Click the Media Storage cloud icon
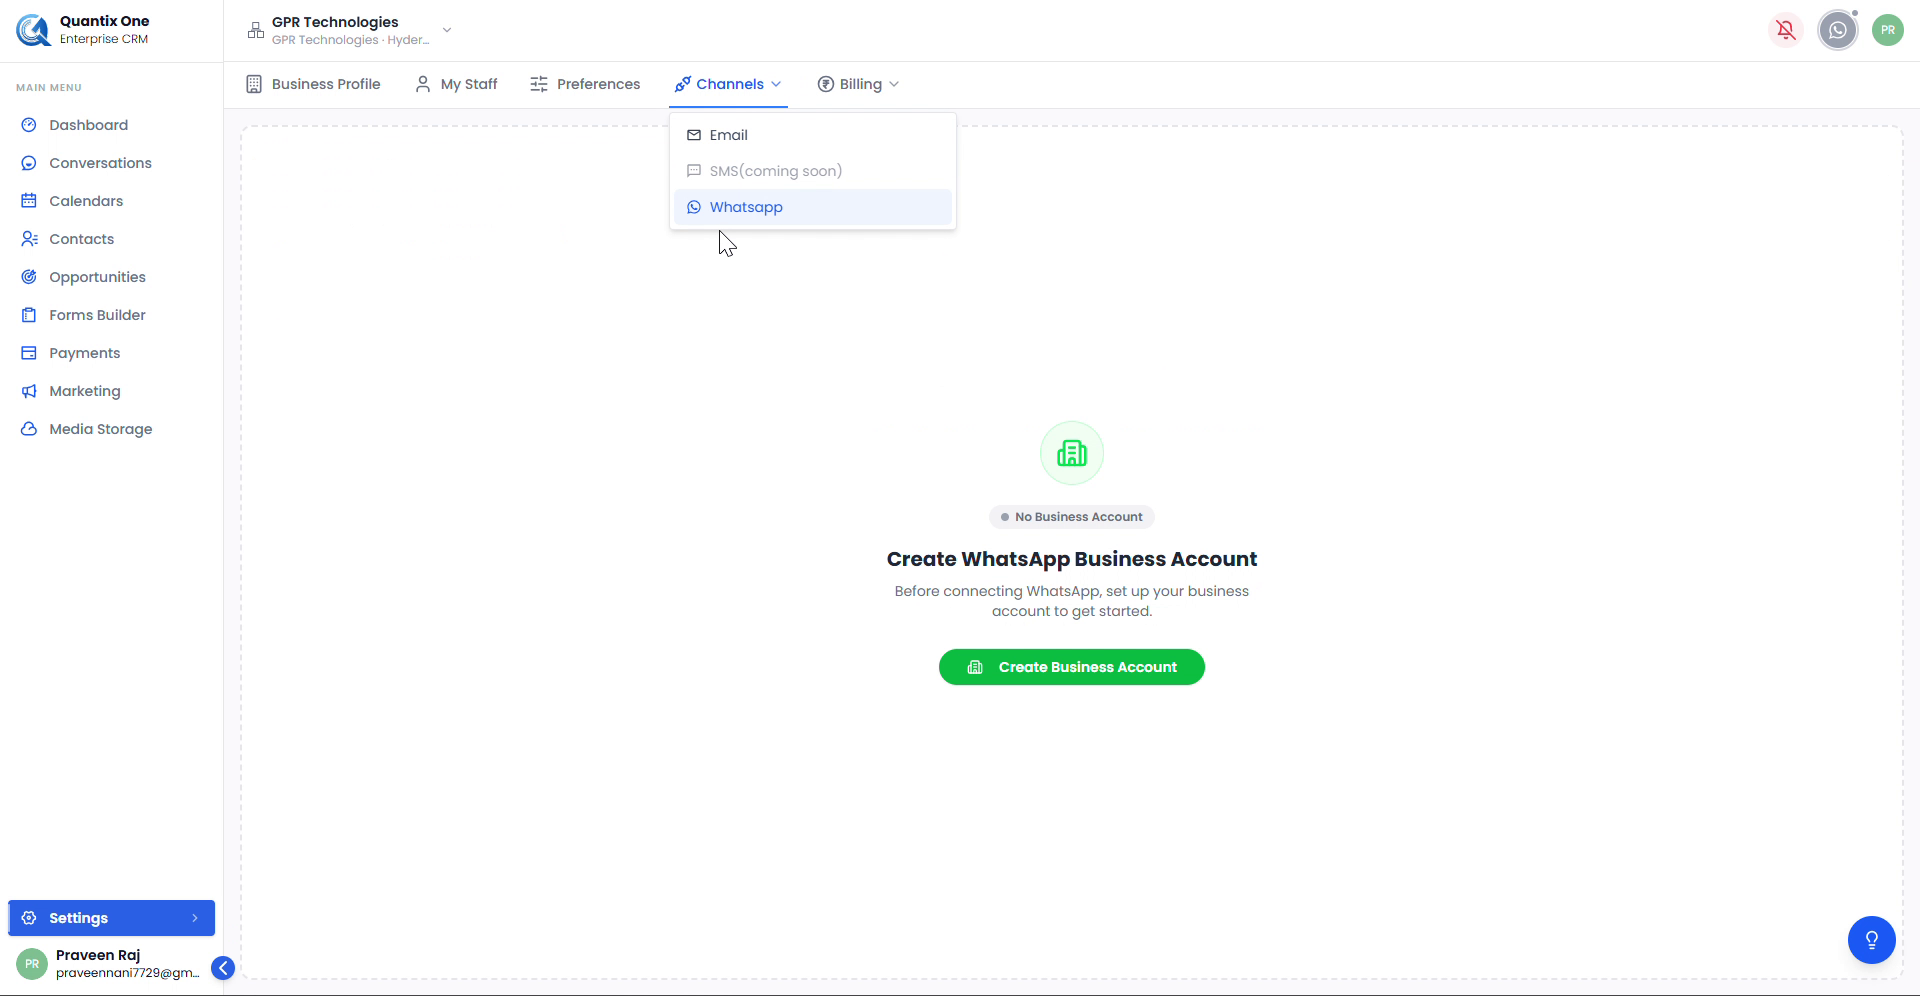Screen dimensions: 1920x996 29,429
